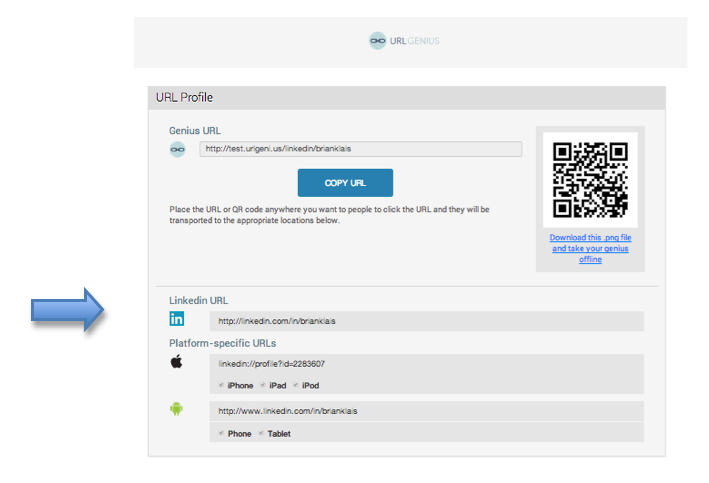
Task: Click the Genius URL chain-link icon
Action: click(177, 149)
